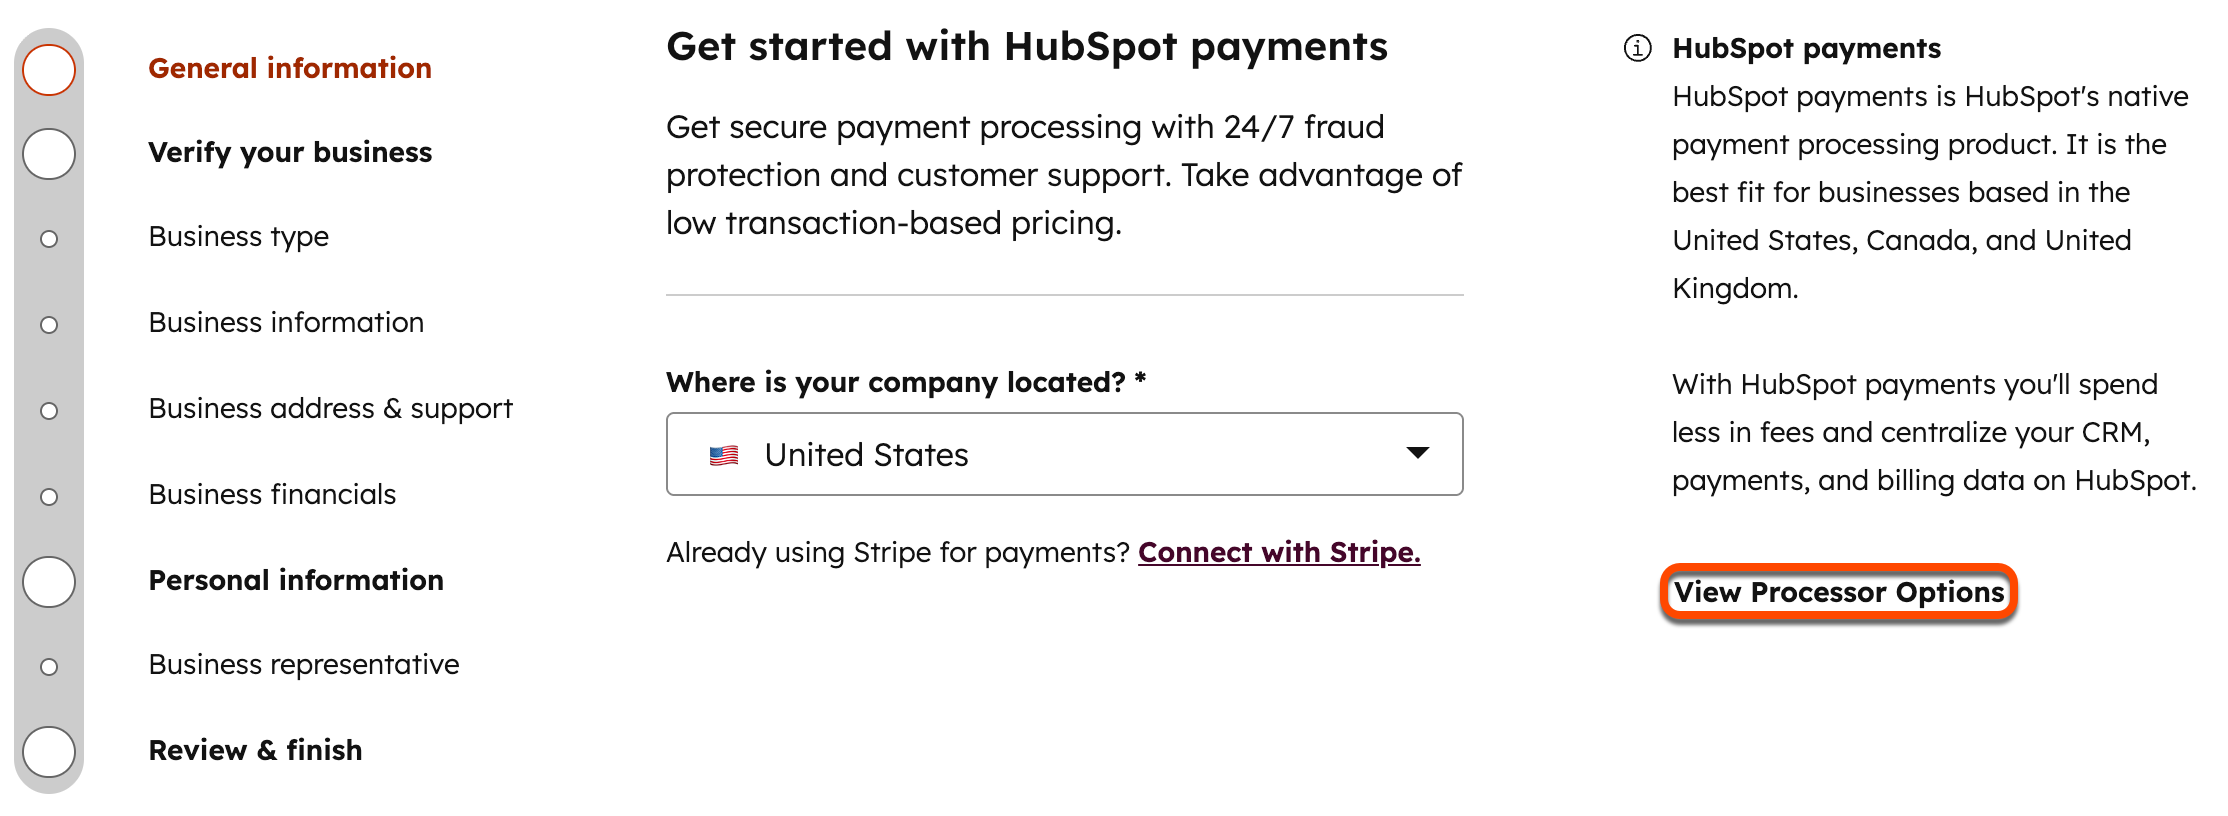Image resolution: width=2228 pixels, height=816 pixels.
Task: Click the dropdown arrow next to United States
Action: coord(1417,454)
